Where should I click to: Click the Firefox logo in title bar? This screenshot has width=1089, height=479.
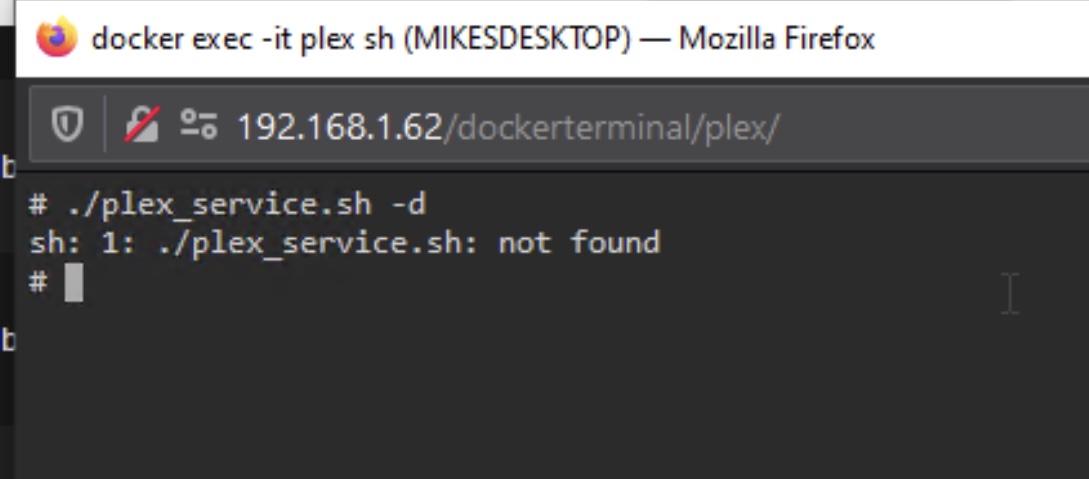click(57, 38)
